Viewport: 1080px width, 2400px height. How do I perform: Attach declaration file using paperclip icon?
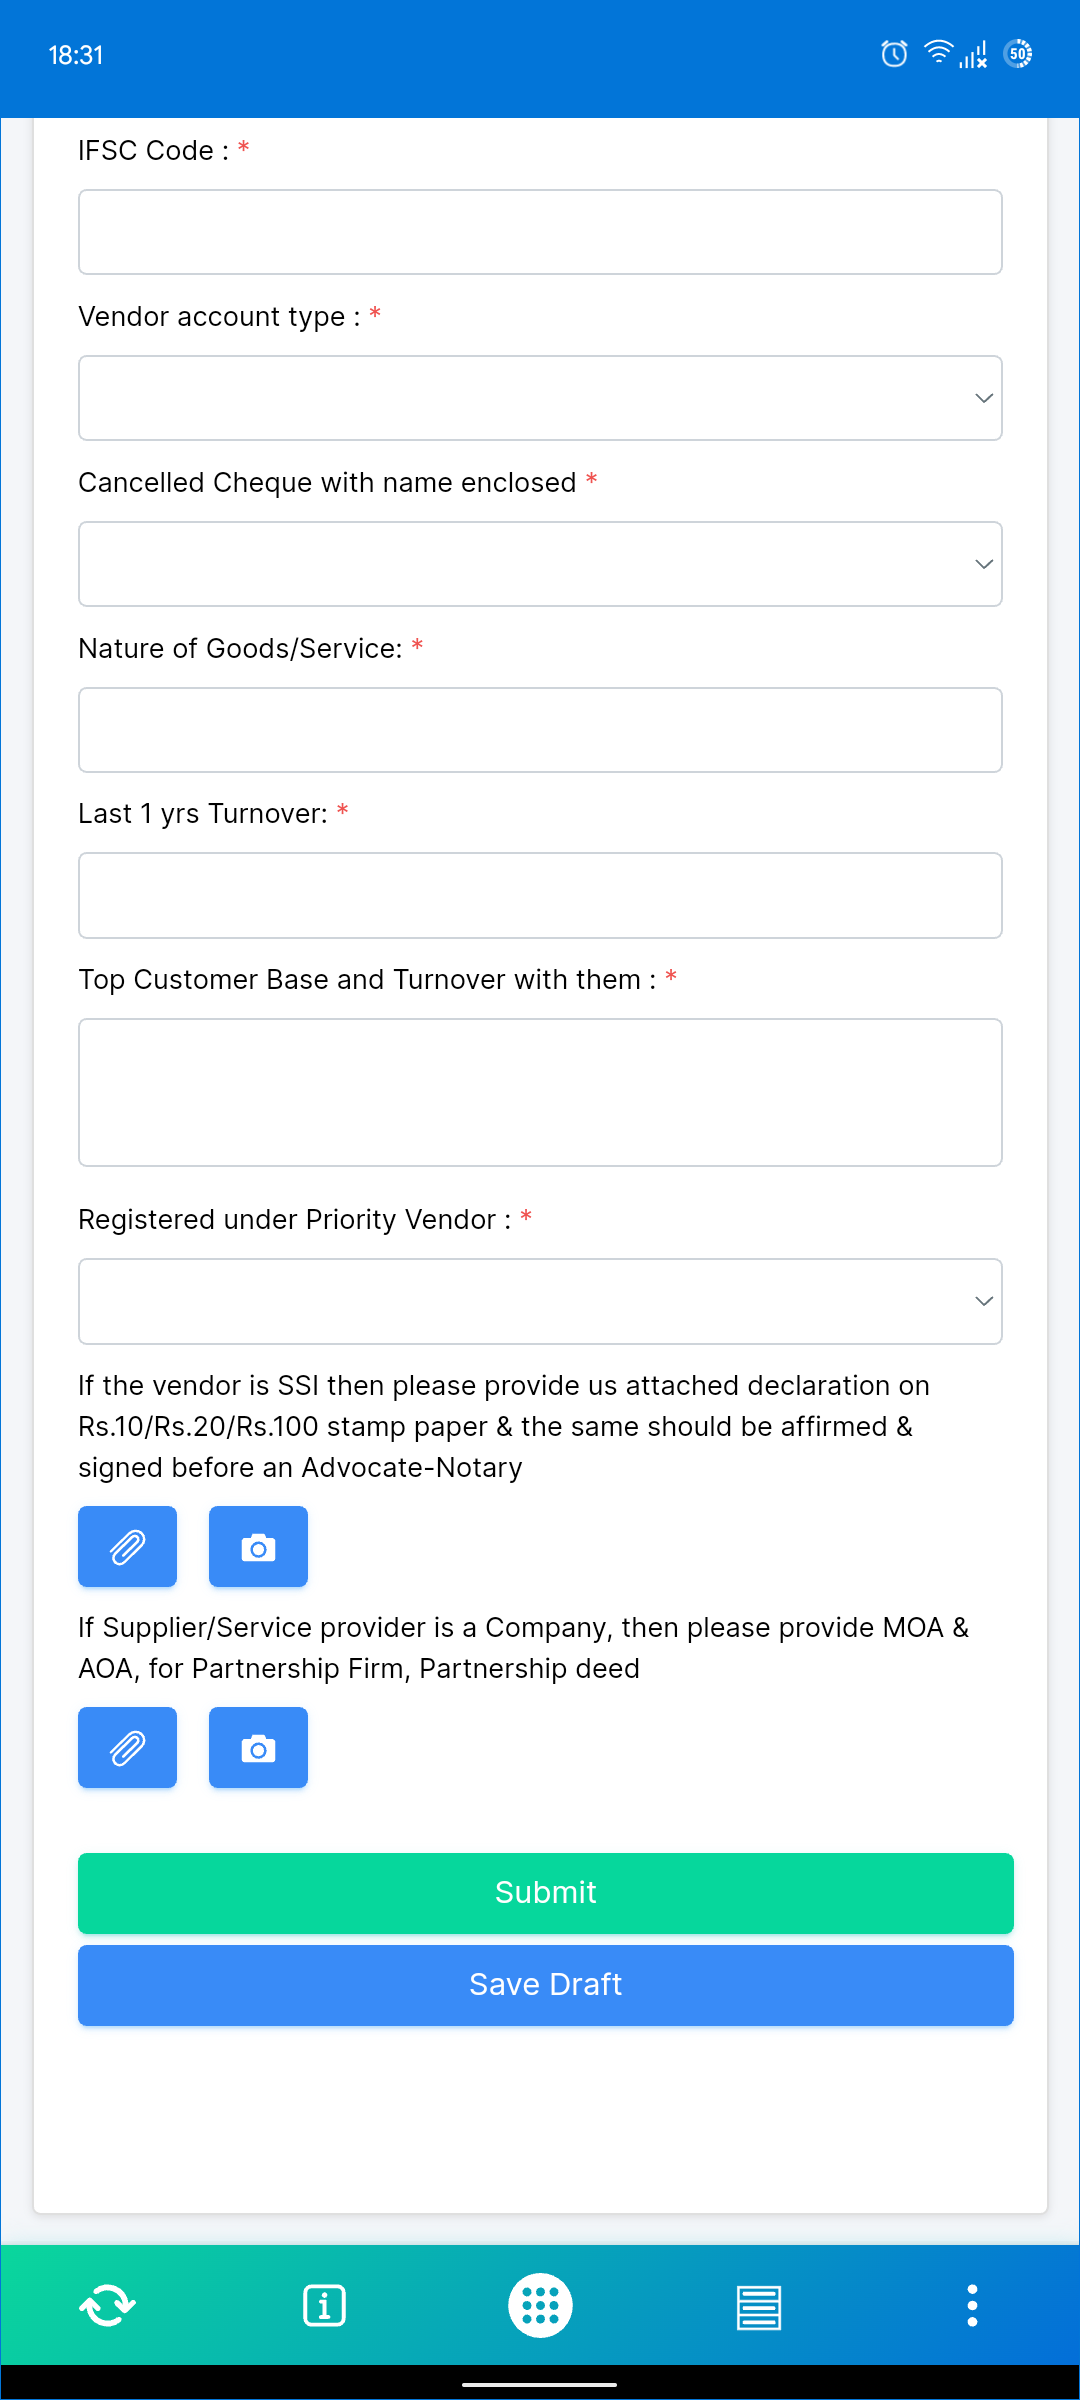point(127,1546)
